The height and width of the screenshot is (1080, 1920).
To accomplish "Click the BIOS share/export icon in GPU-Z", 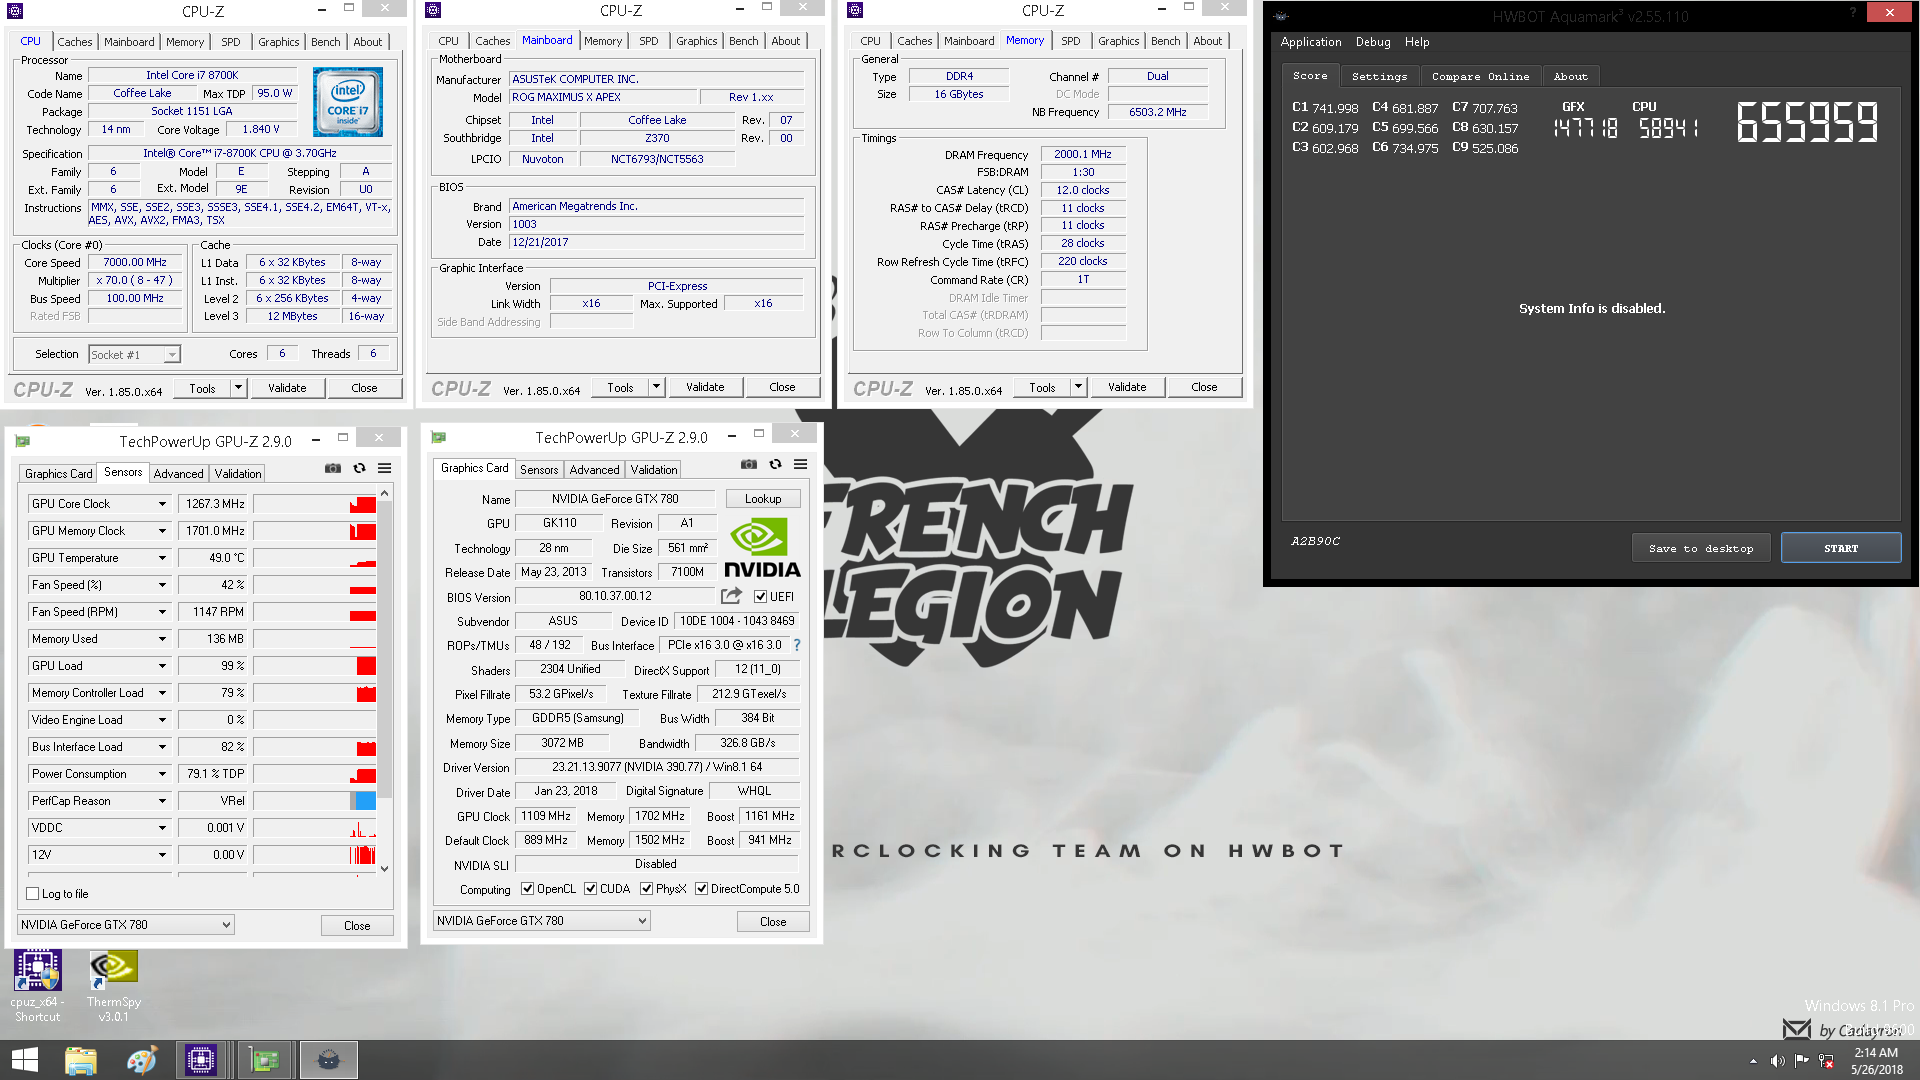I will 732,596.
